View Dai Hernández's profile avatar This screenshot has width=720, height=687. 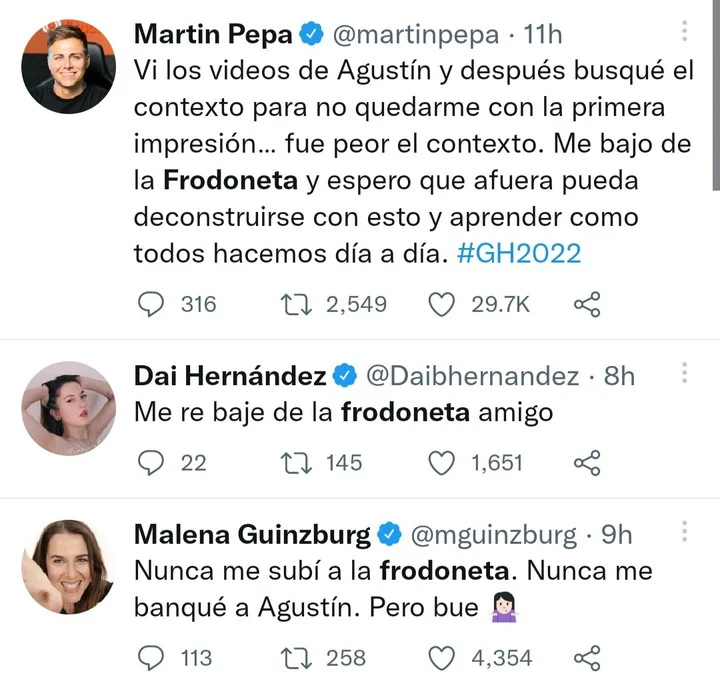(69, 409)
